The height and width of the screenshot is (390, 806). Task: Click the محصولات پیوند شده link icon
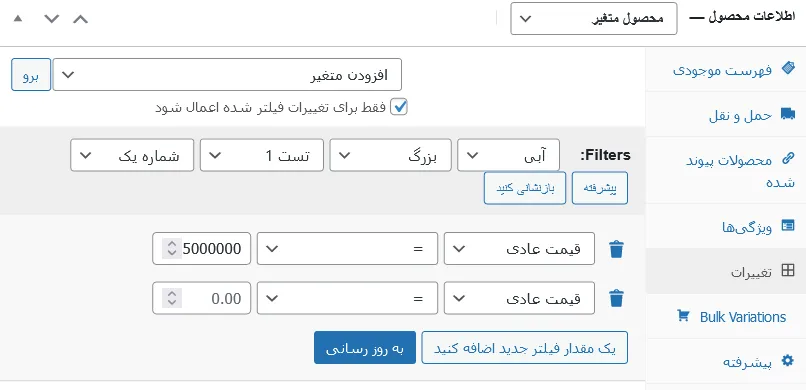[787, 159]
